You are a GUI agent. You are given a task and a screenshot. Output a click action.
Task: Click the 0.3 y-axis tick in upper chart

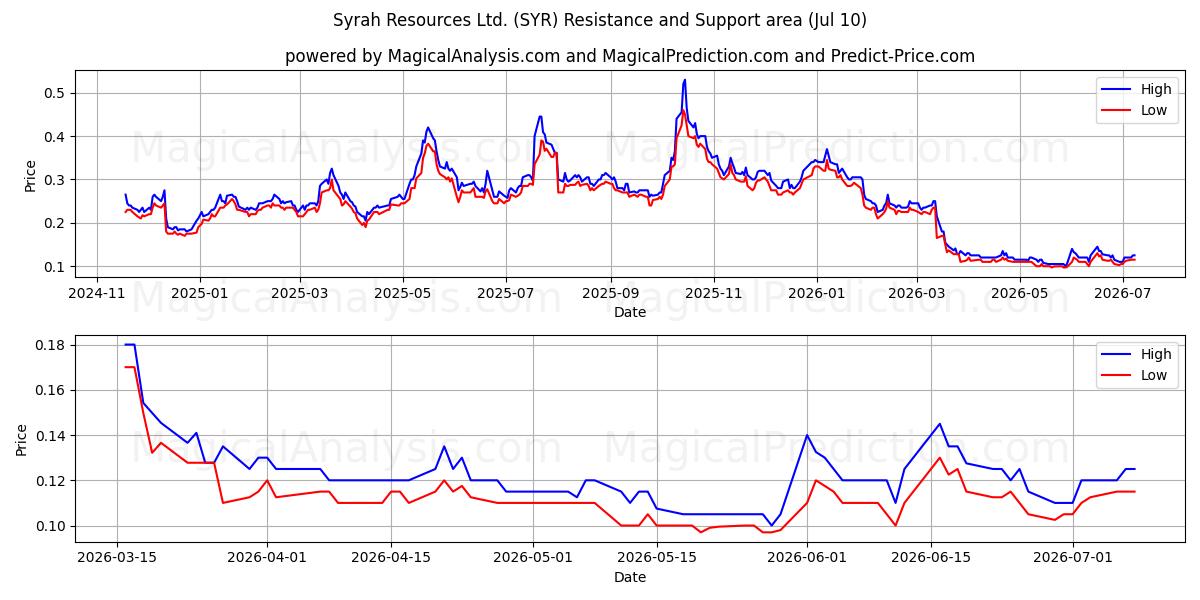[55, 180]
